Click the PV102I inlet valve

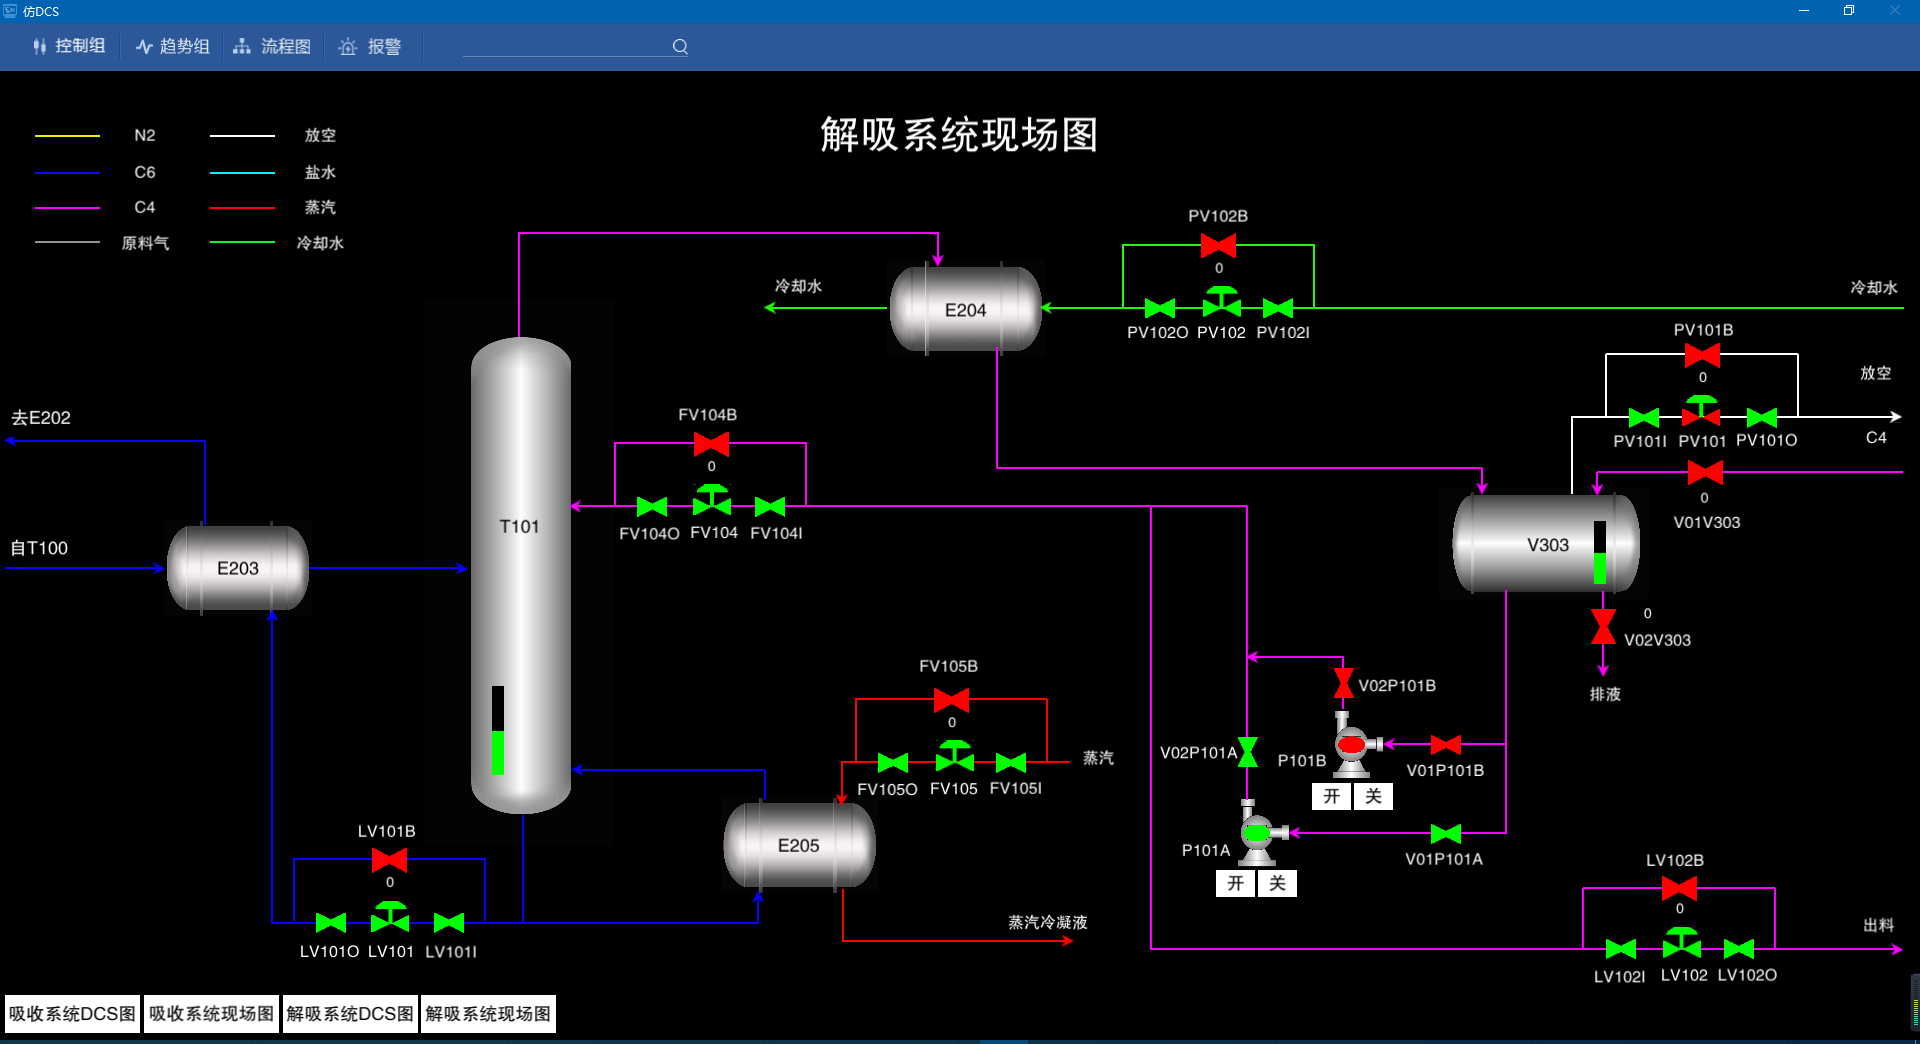[1278, 308]
